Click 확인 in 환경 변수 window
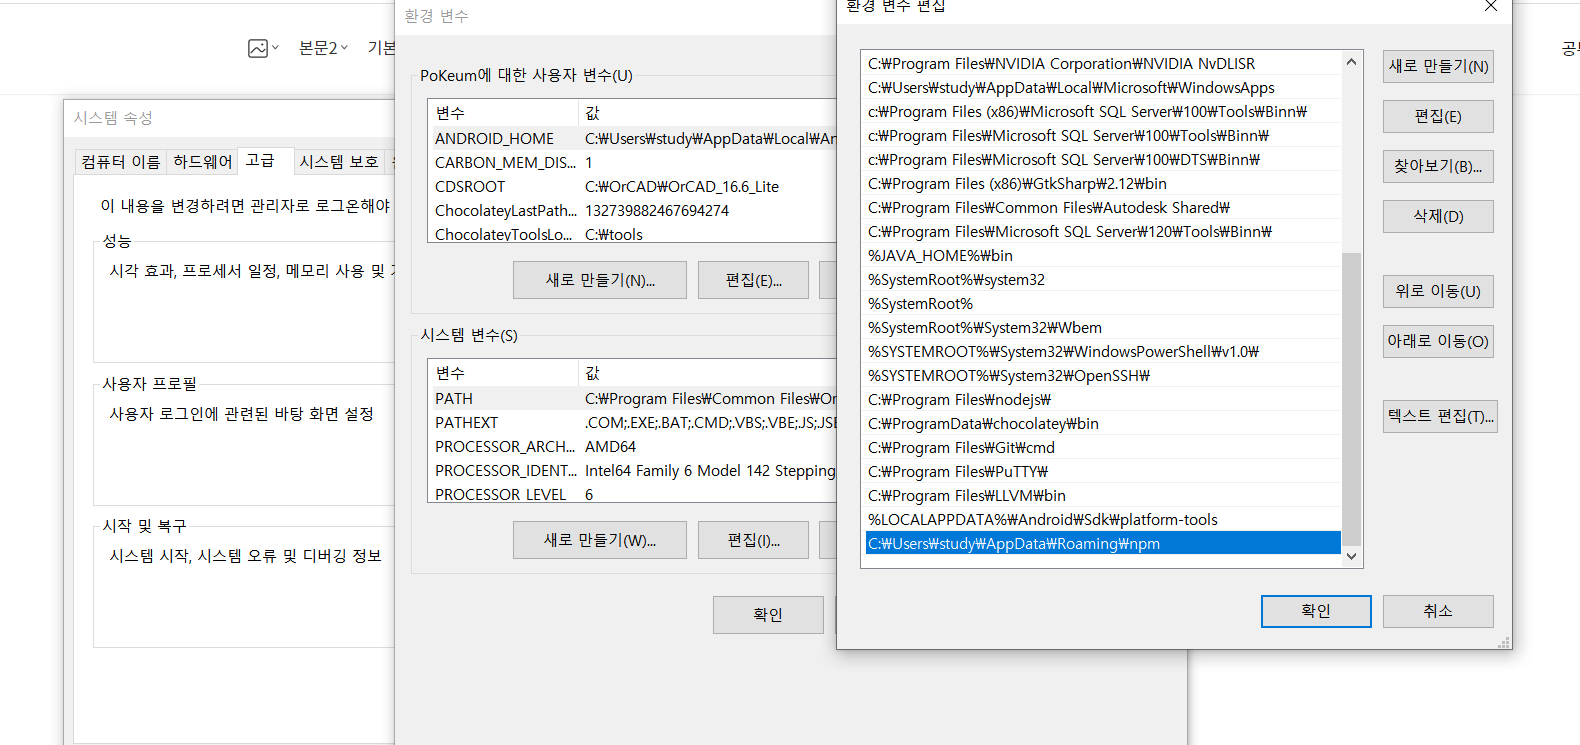 (768, 615)
